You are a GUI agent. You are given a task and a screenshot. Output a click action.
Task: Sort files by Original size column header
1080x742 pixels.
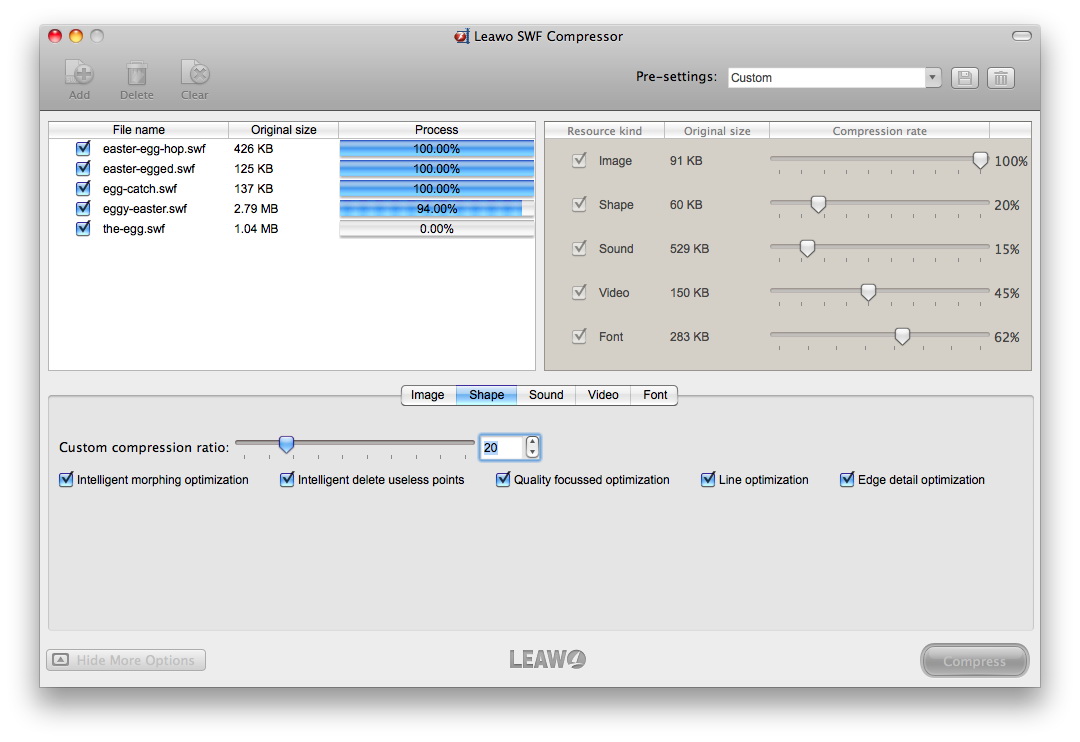[284, 130]
